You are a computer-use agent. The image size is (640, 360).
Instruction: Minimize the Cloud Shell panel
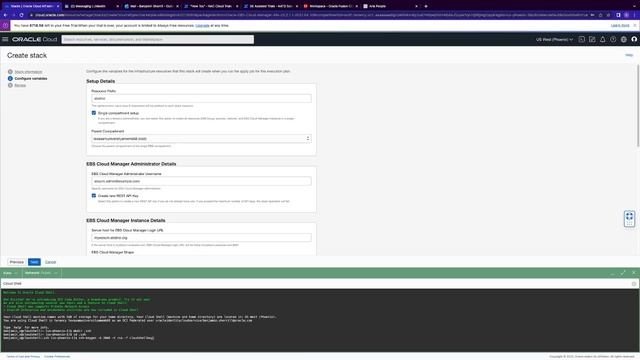tap(612, 273)
